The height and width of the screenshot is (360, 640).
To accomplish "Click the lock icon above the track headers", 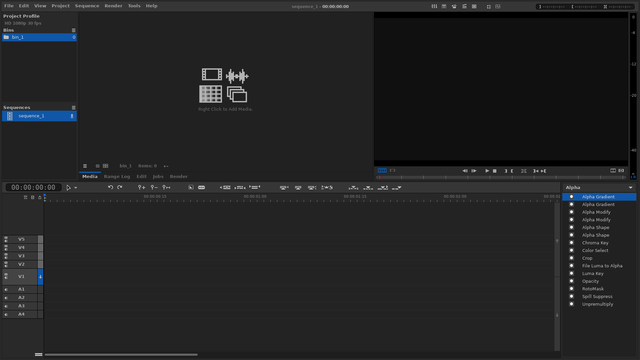I will point(40,197).
